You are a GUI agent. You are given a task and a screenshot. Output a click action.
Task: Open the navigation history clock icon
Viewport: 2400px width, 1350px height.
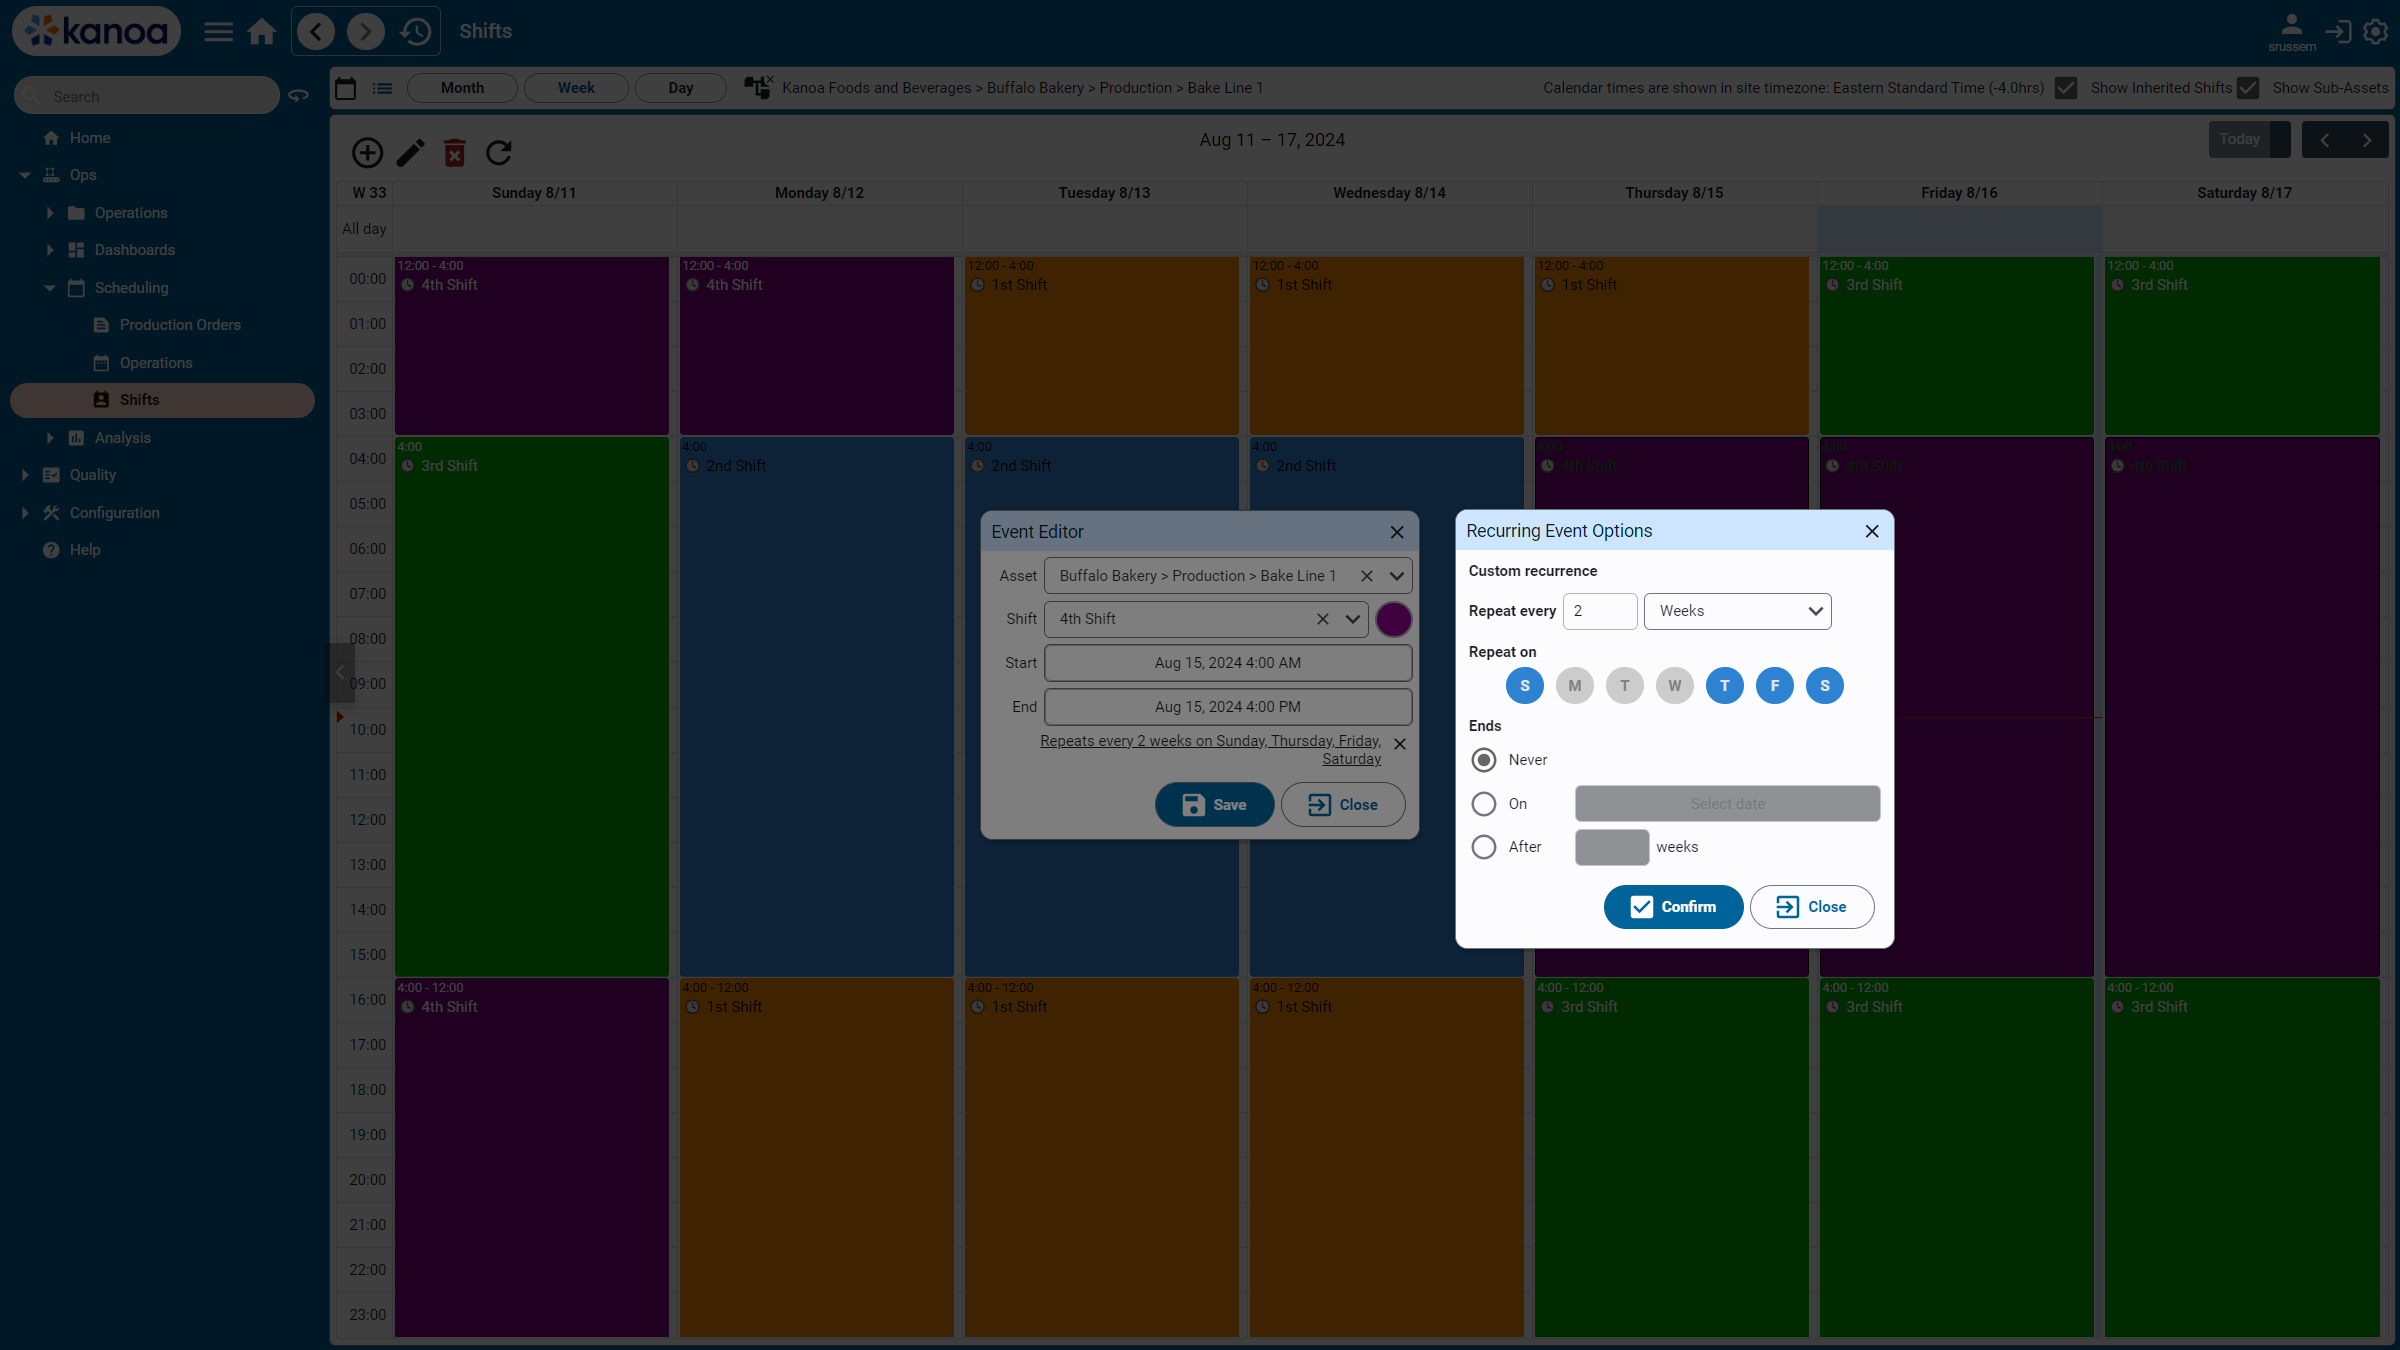pos(416,32)
